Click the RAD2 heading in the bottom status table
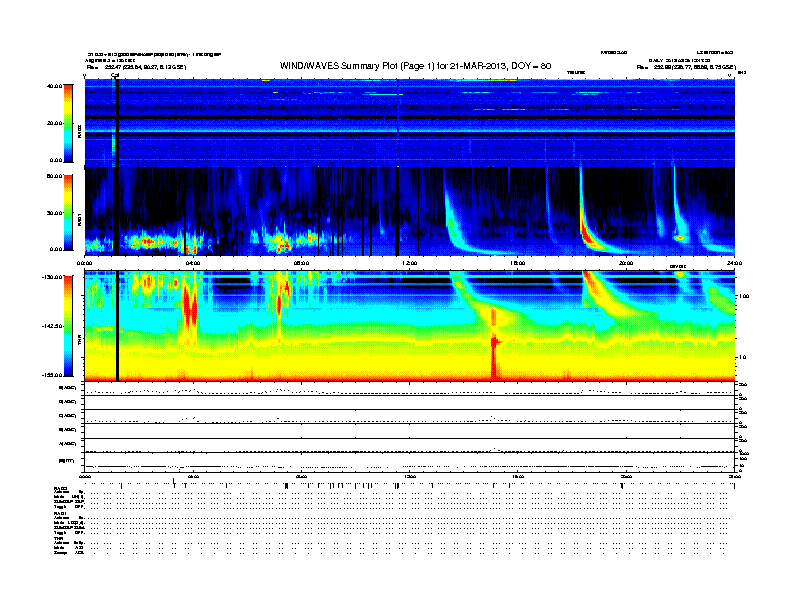 click(61, 488)
